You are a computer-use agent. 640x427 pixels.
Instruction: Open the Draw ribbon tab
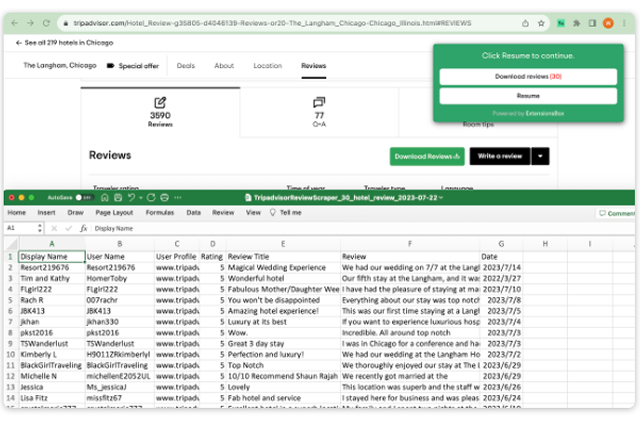coord(76,213)
